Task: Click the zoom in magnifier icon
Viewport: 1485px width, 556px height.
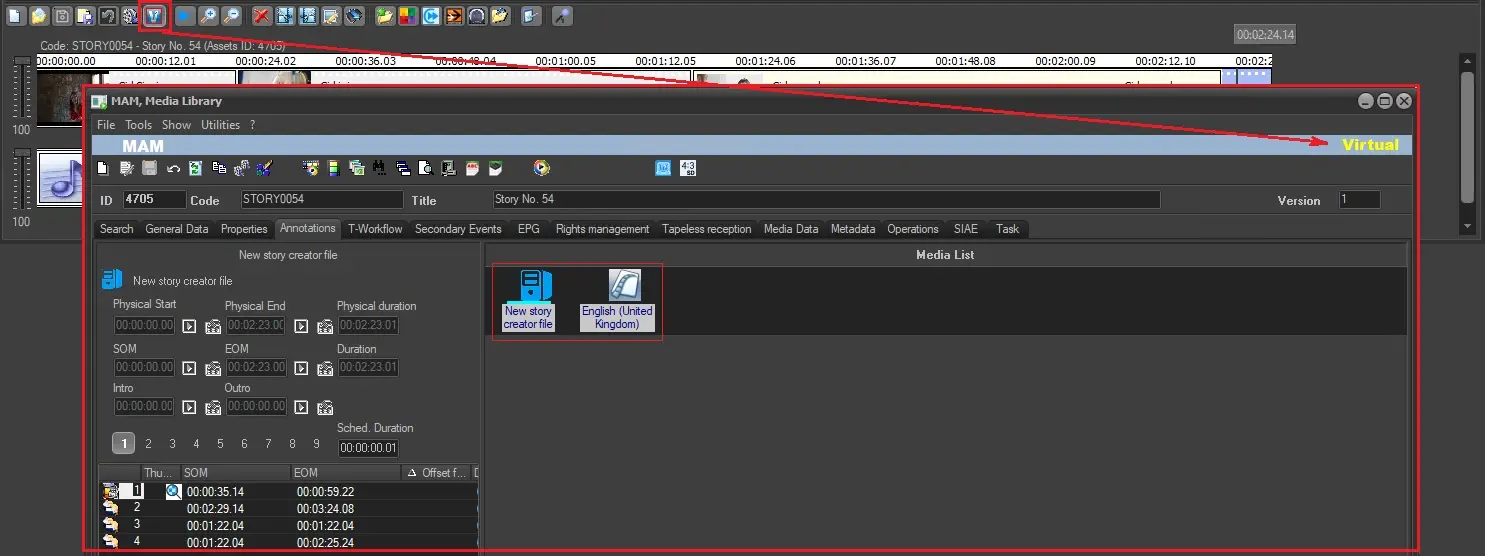Action: click(208, 15)
